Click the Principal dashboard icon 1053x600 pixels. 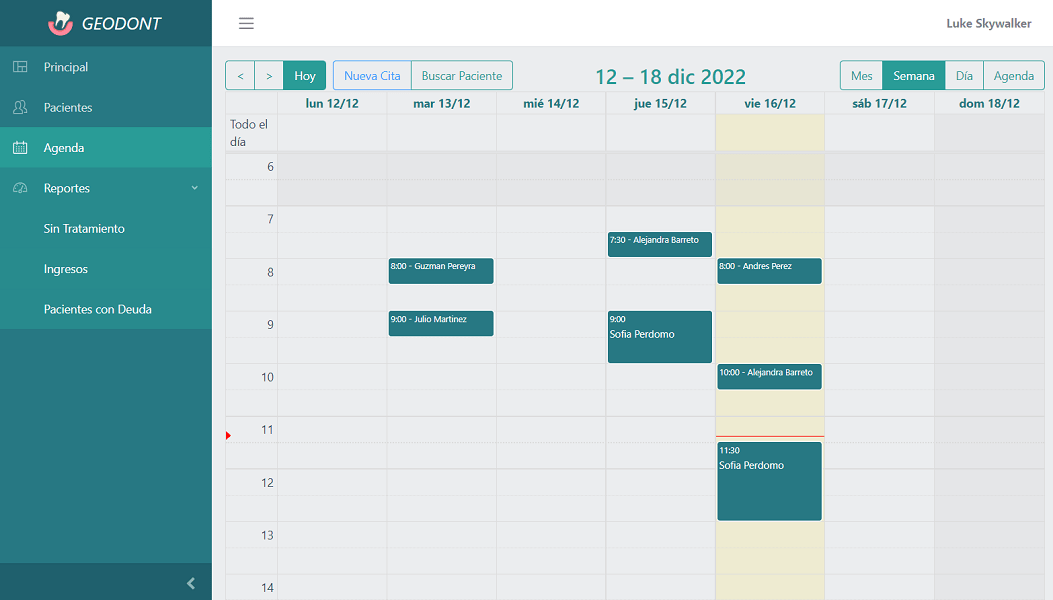[x=20, y=67]
